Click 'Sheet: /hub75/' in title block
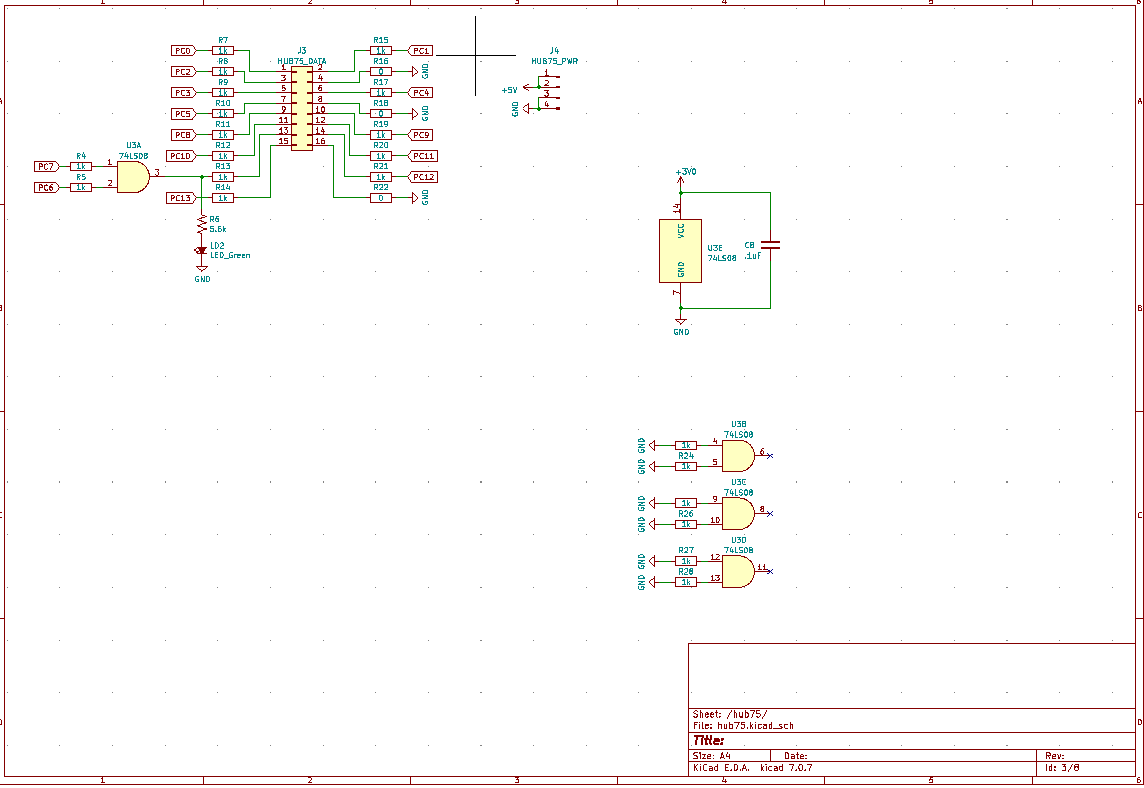This screenshot has height=788, width=1144. [730, 714]
